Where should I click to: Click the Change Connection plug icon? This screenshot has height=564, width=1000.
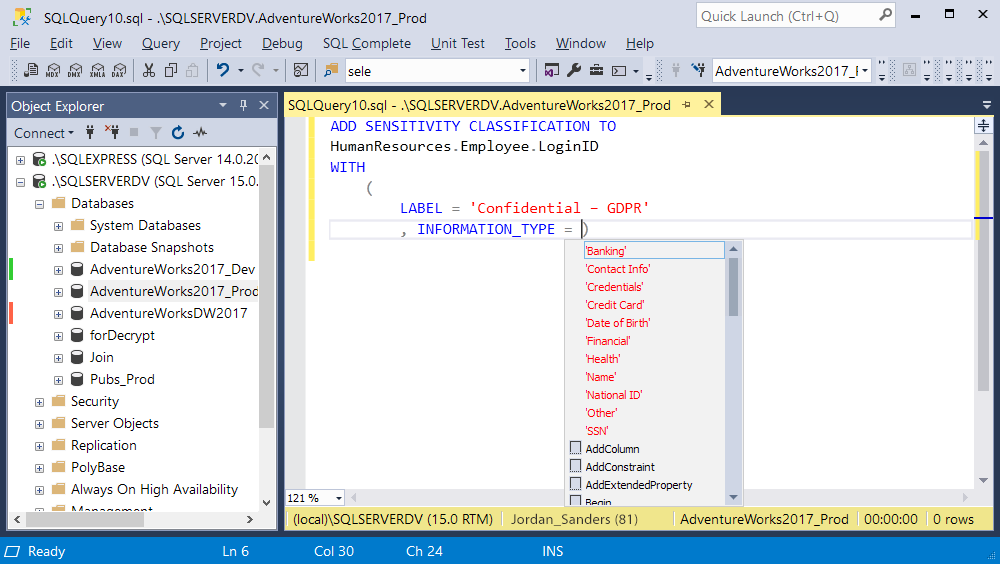[x=699, y=70]
